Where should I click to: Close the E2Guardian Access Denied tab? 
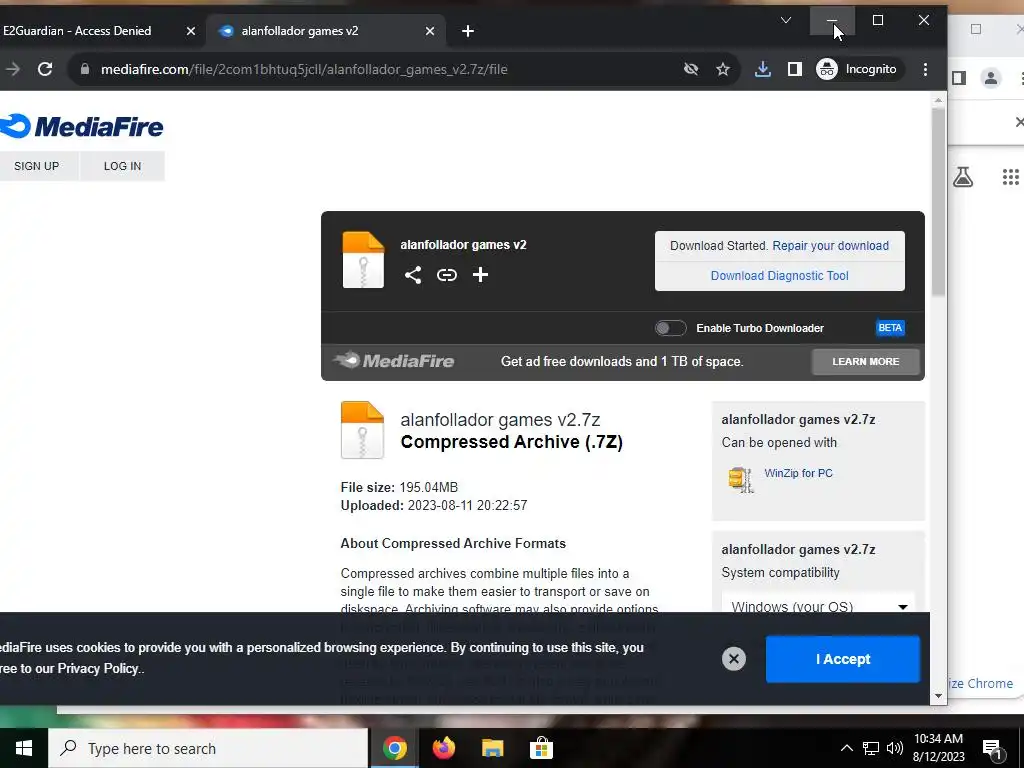click(191, 31)
